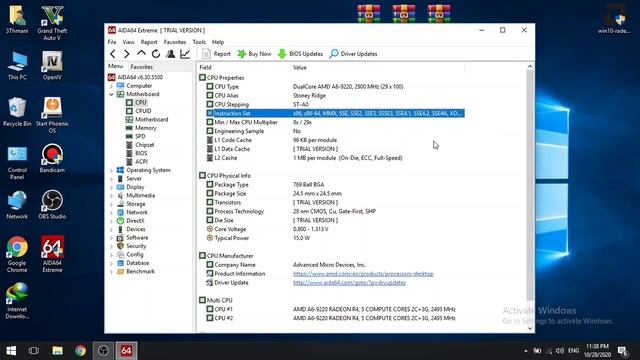
Task: Select the Recycle Bin desktop icon
Action: coord(17,112)
